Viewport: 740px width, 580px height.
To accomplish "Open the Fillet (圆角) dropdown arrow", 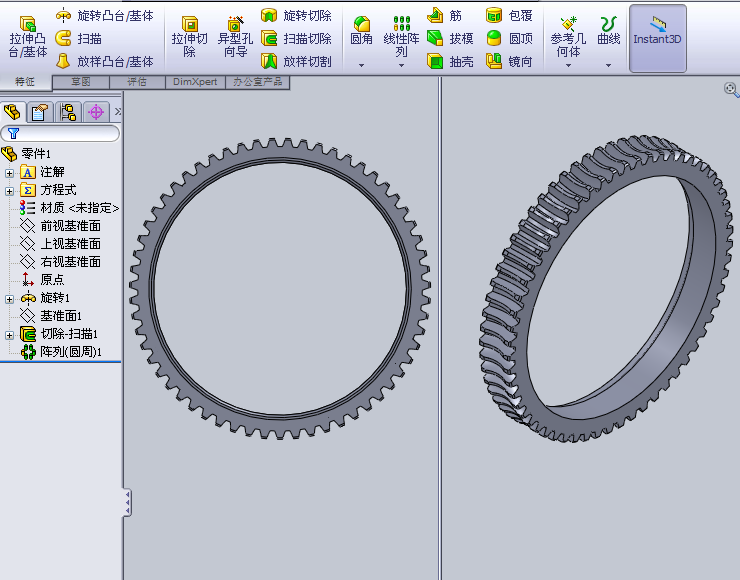I will (x=362, y=65).
